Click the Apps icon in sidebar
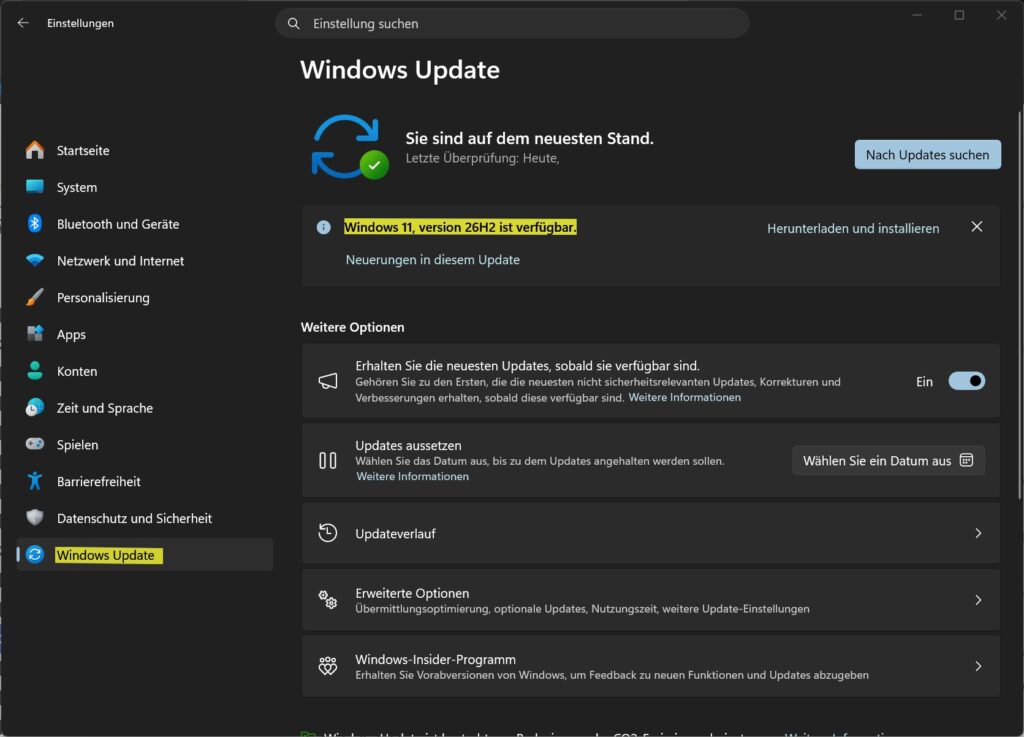 (35, 334)
